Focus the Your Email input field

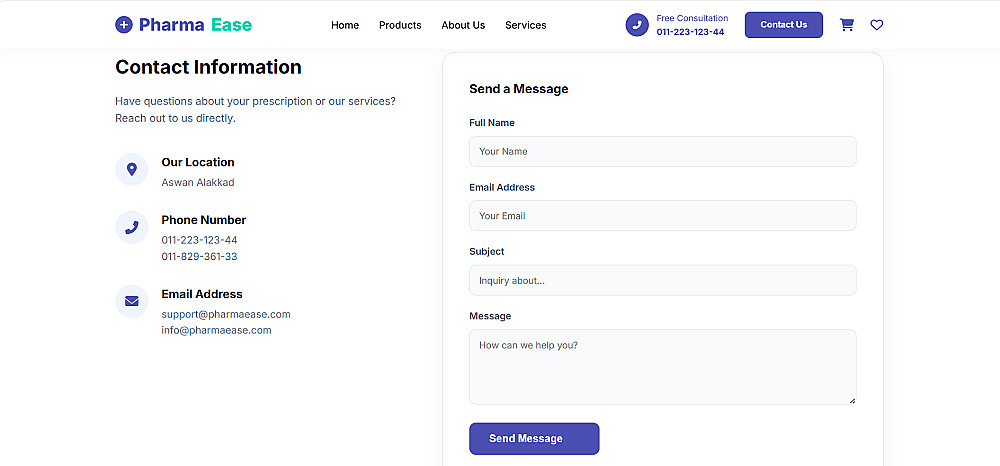click(x=662, y=216)
